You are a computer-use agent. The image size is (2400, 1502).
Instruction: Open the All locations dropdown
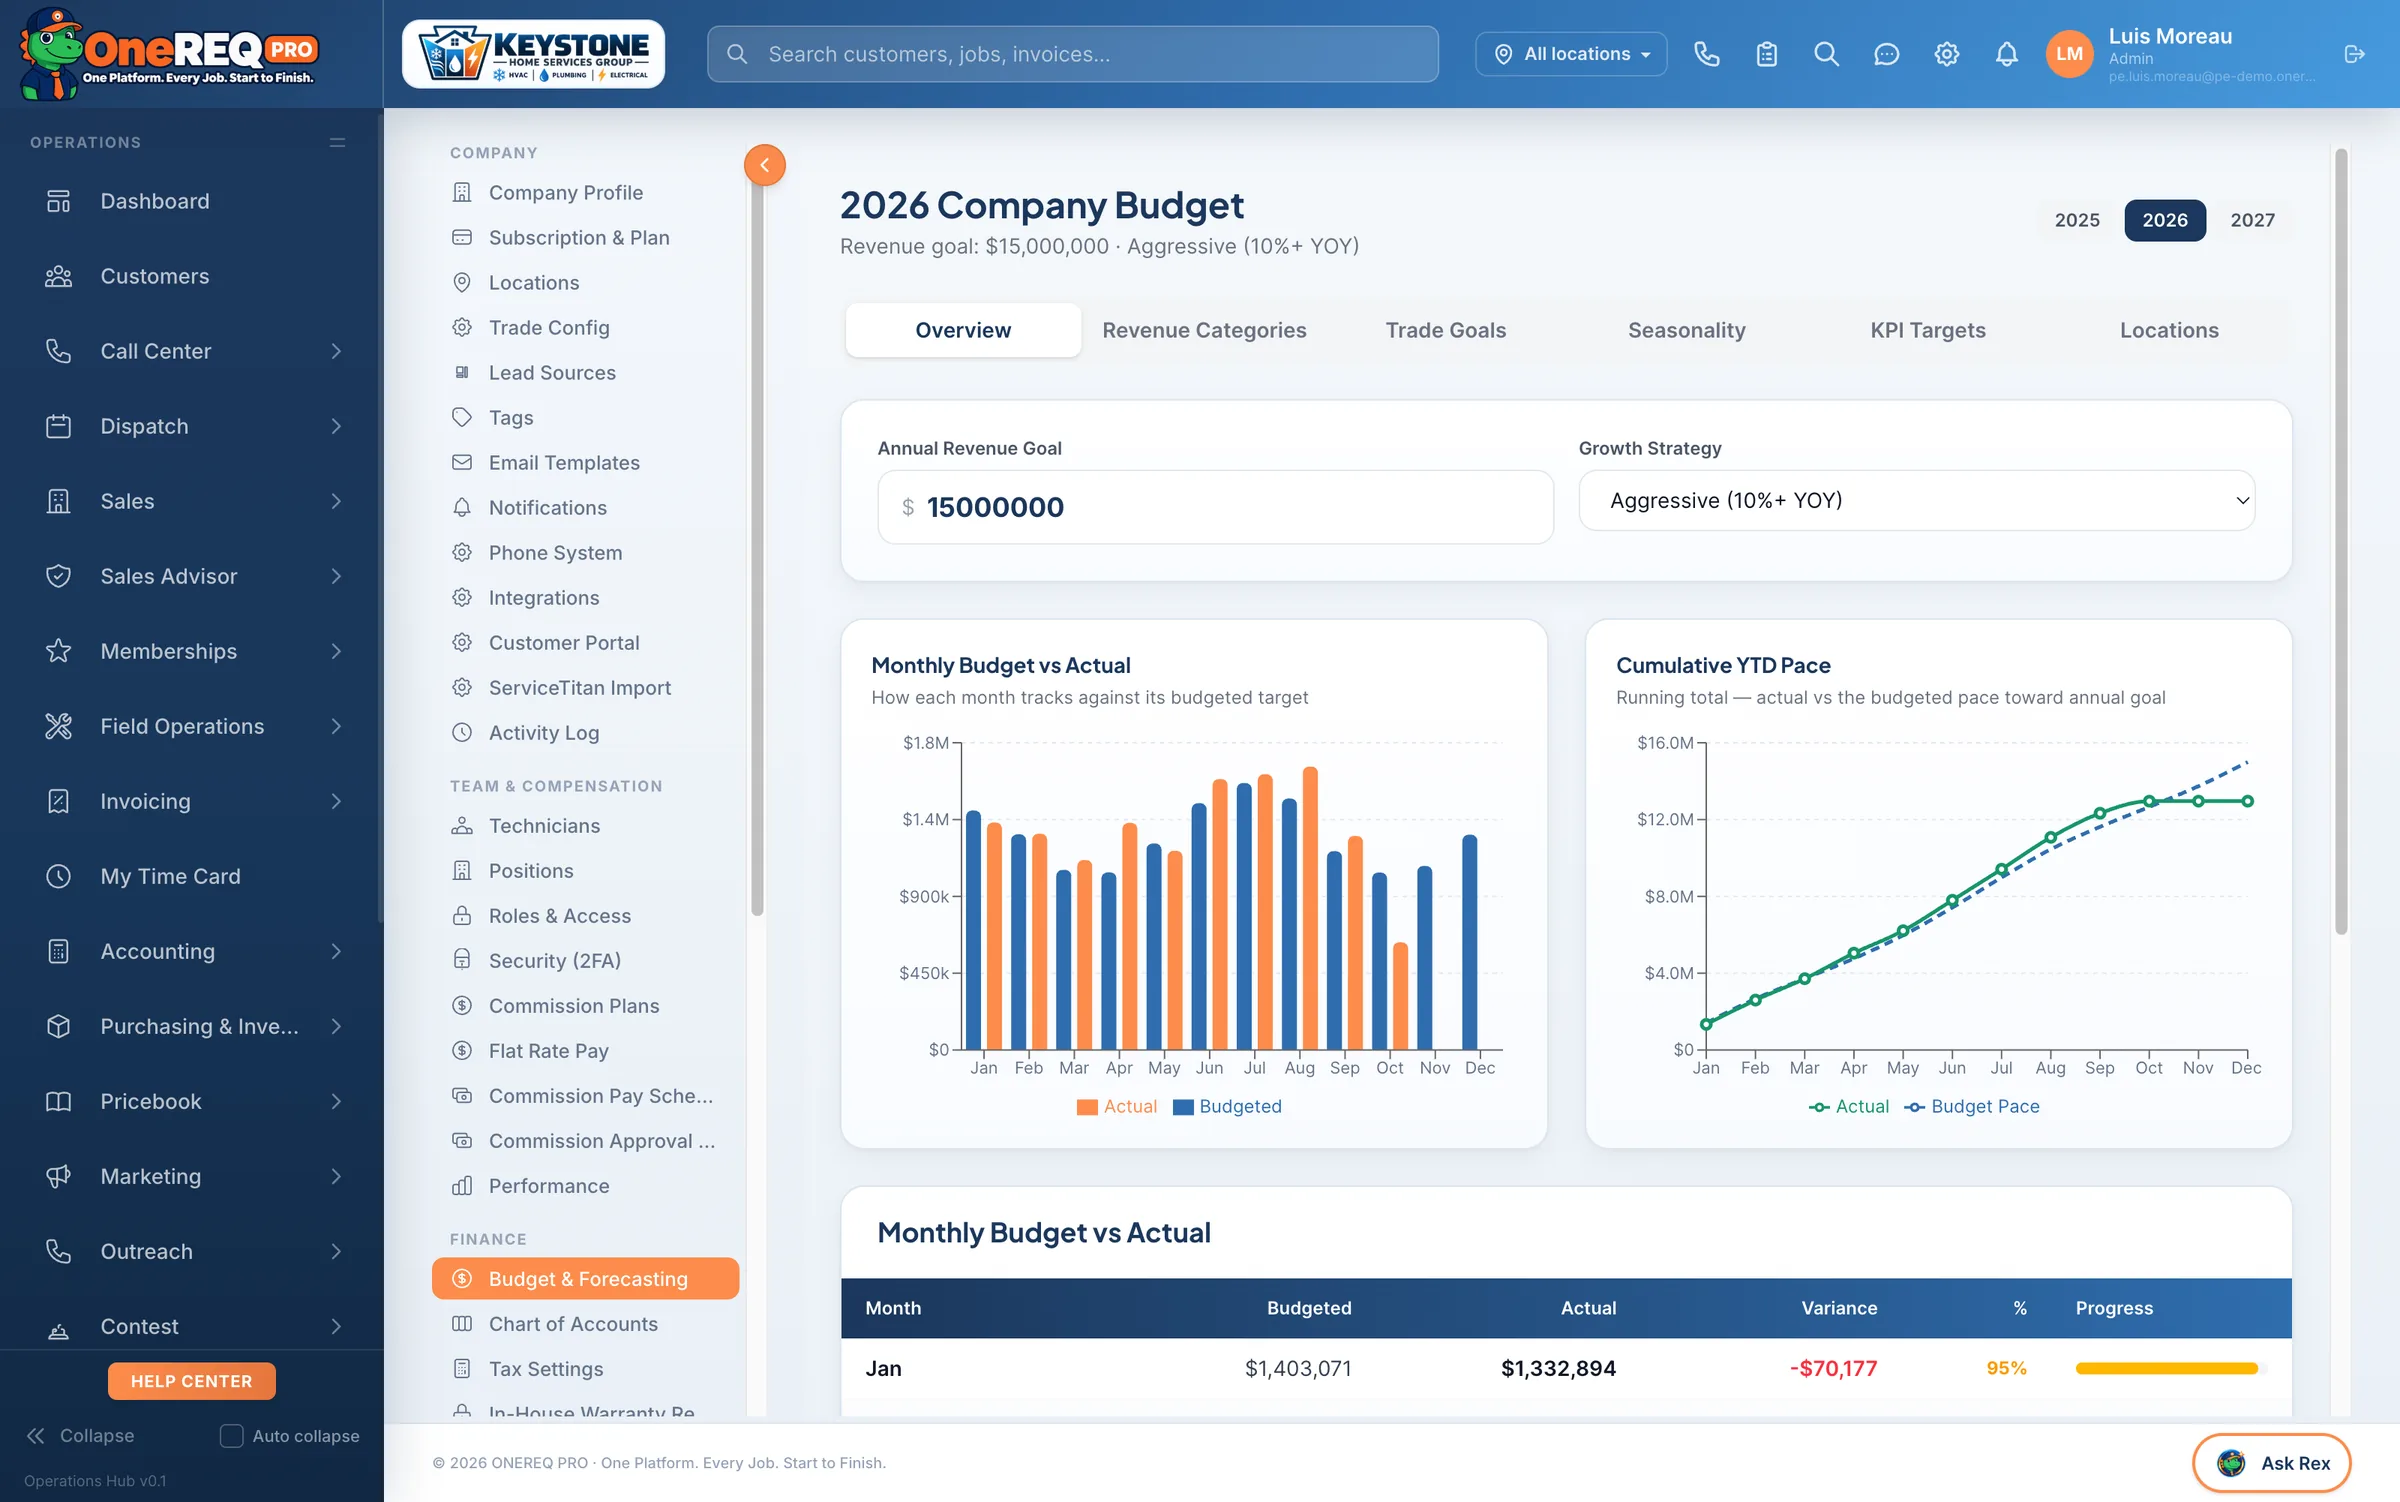coord(1570,54)
